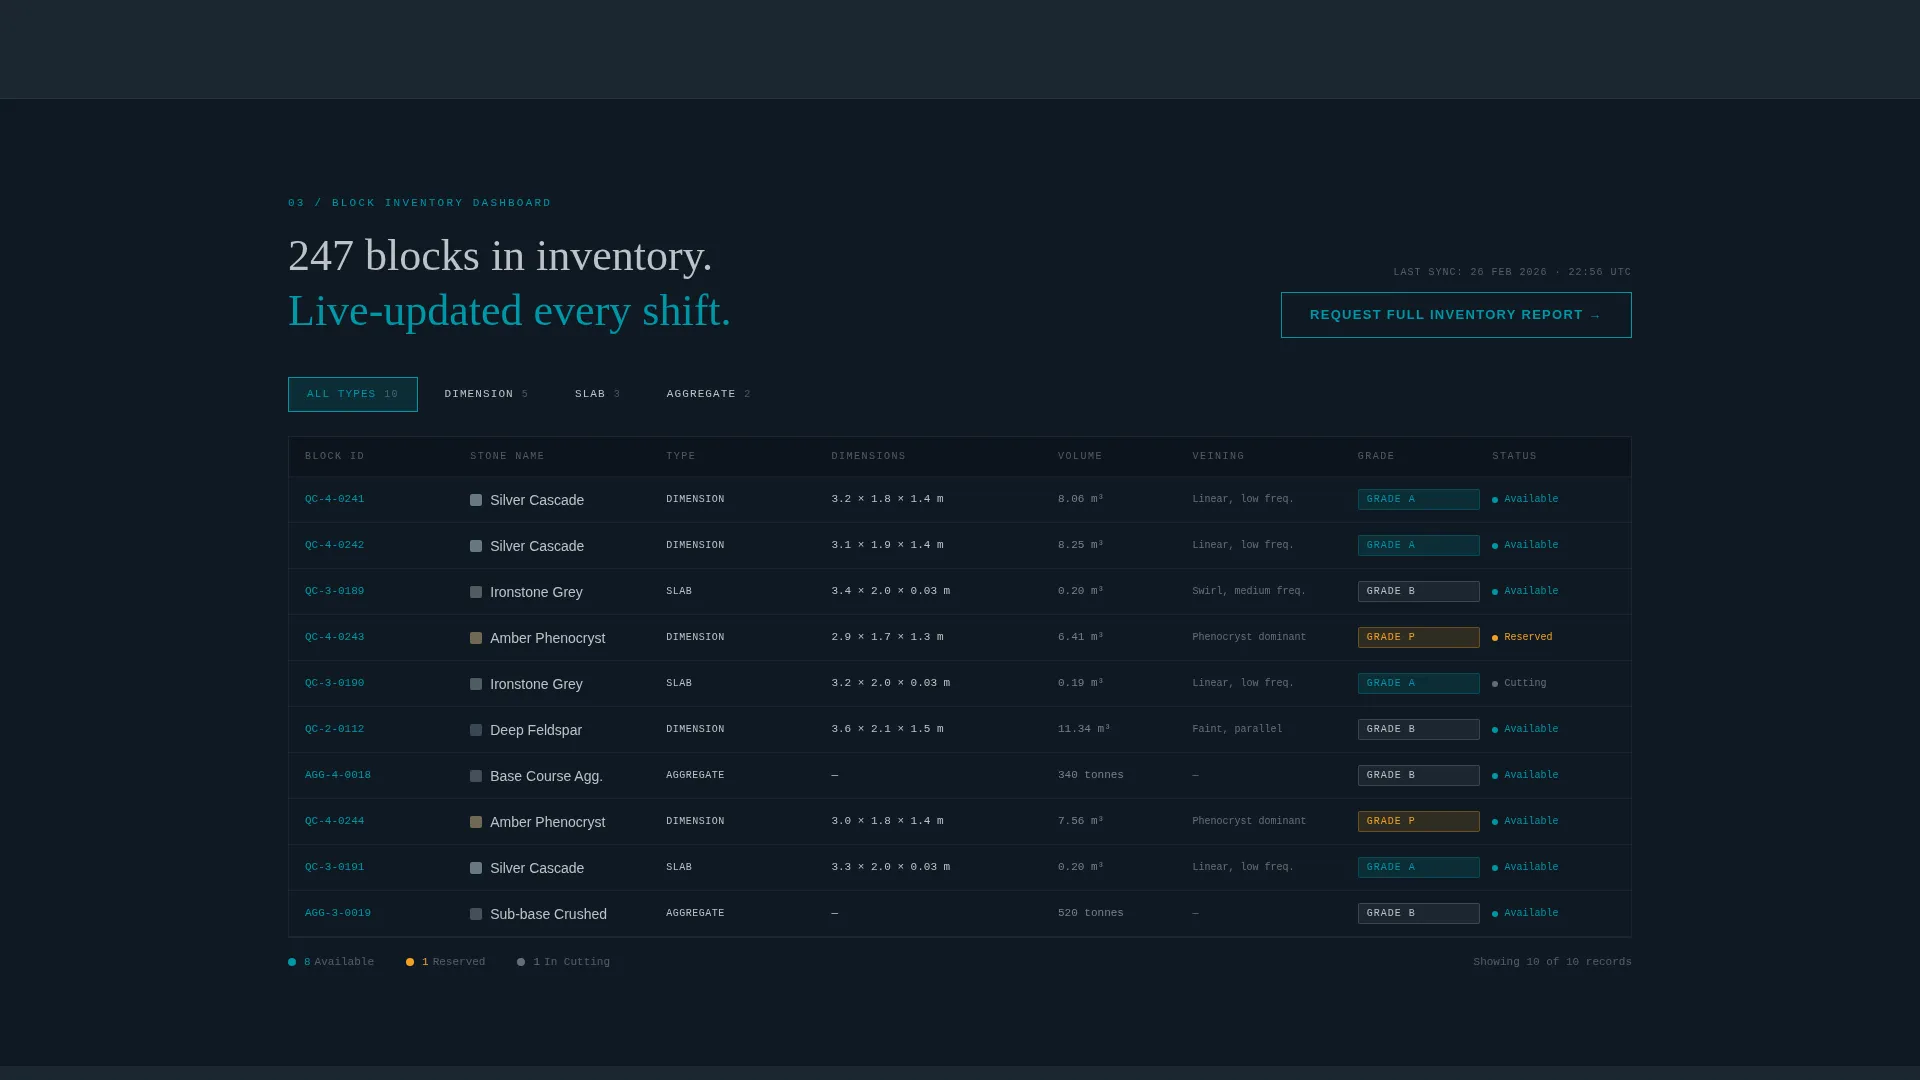Switch to the Slab filter
1920x1080 pixels.
tap(597, 394)
